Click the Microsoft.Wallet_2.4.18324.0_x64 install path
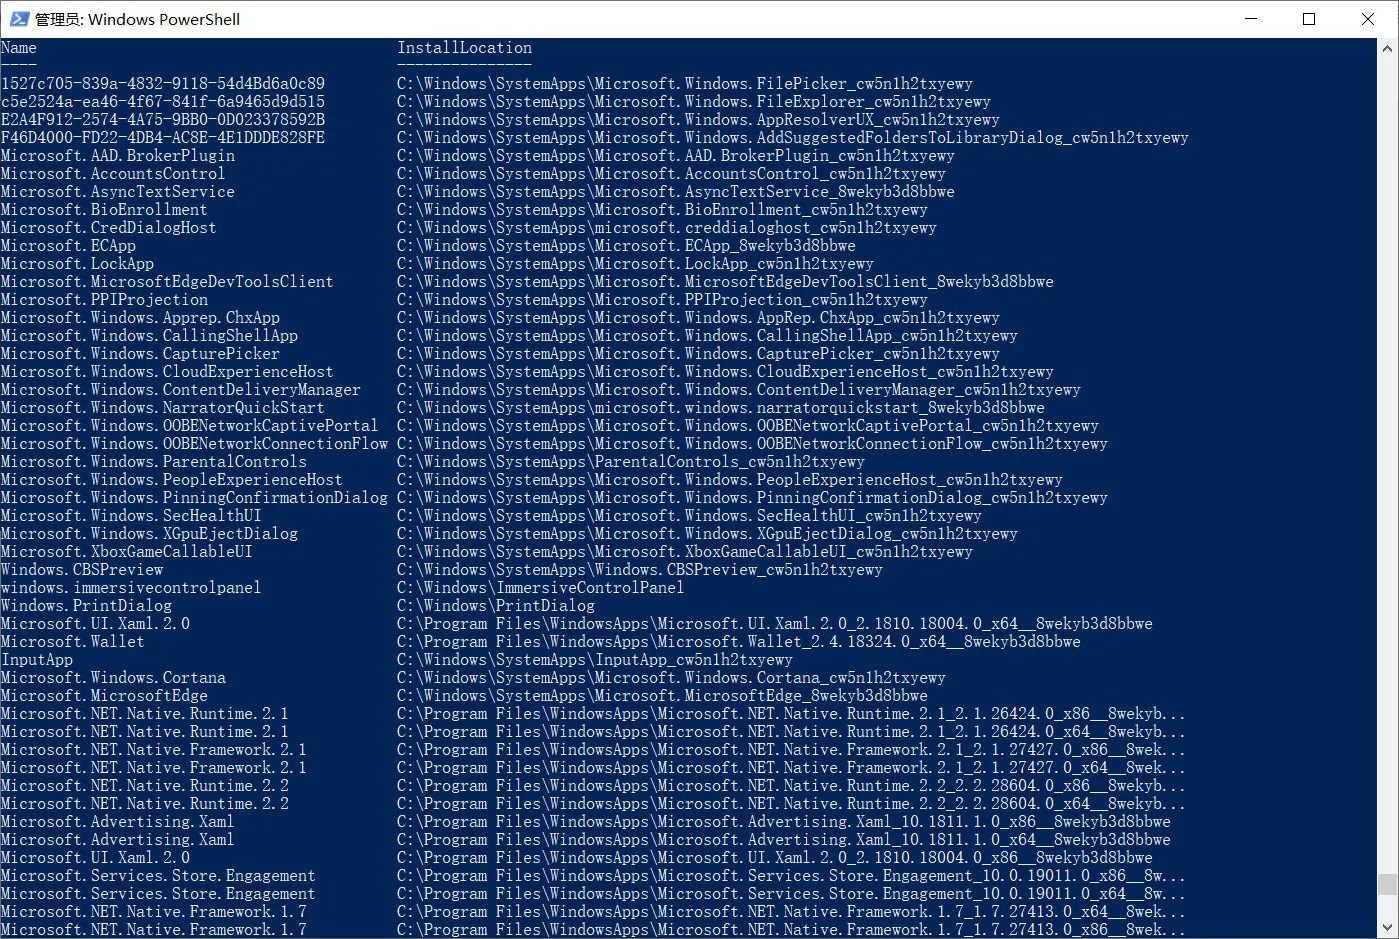The image size is (1399, 939). [x=739, y=642]
